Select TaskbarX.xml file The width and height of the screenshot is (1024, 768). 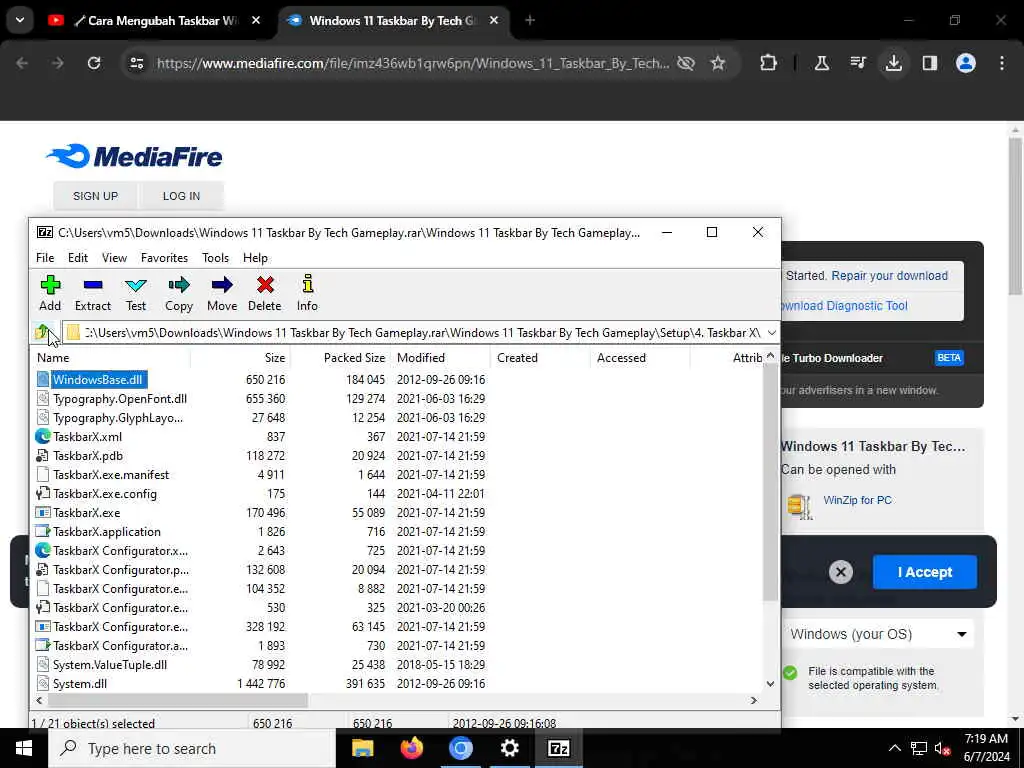pos(88,437)
